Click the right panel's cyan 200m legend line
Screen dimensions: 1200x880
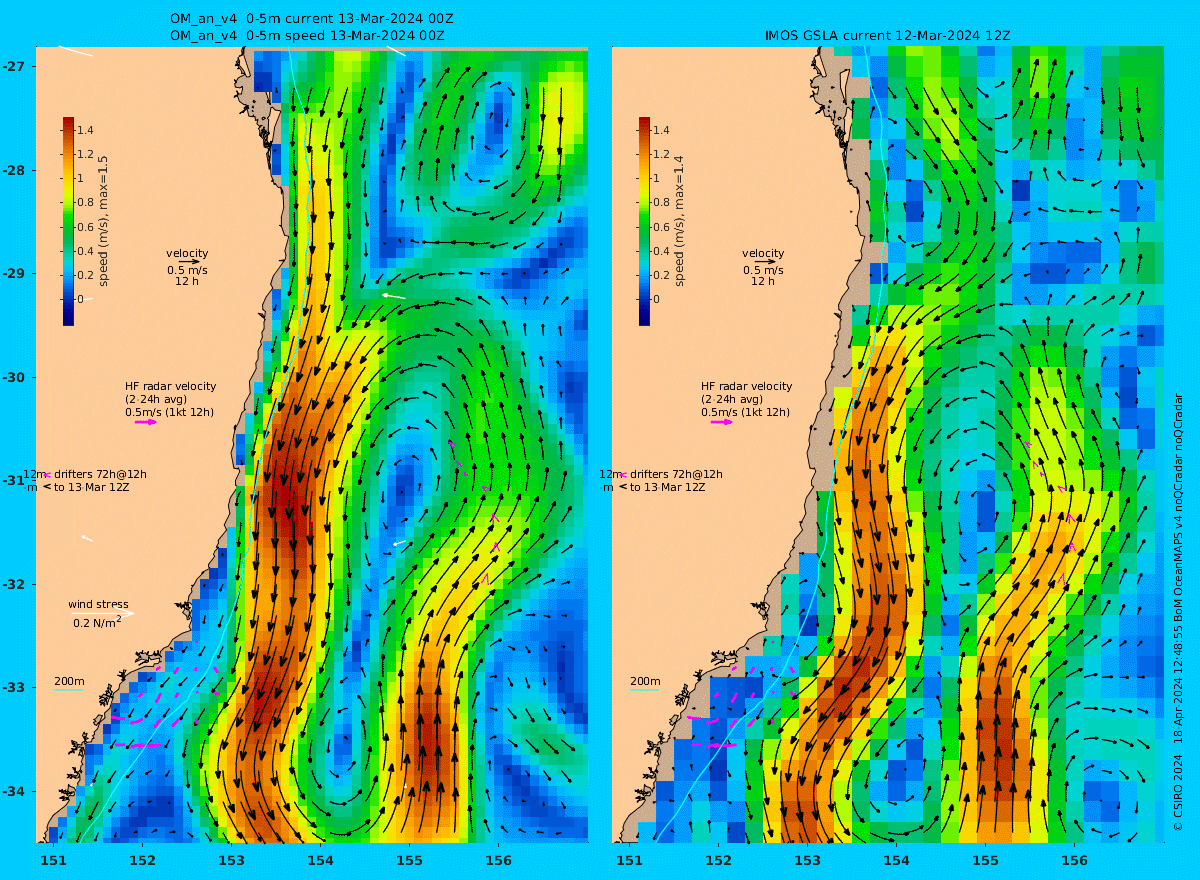(645, 690)
